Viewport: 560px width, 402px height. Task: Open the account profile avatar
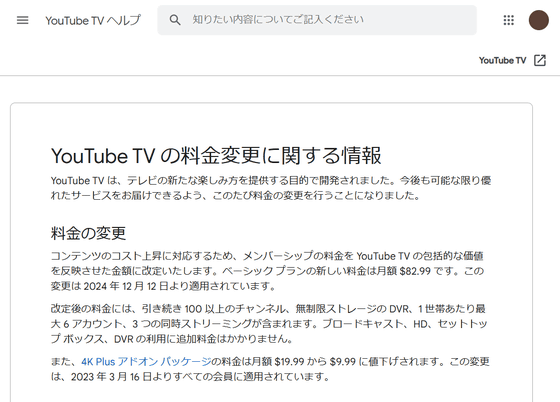click(x=539, y=20)
